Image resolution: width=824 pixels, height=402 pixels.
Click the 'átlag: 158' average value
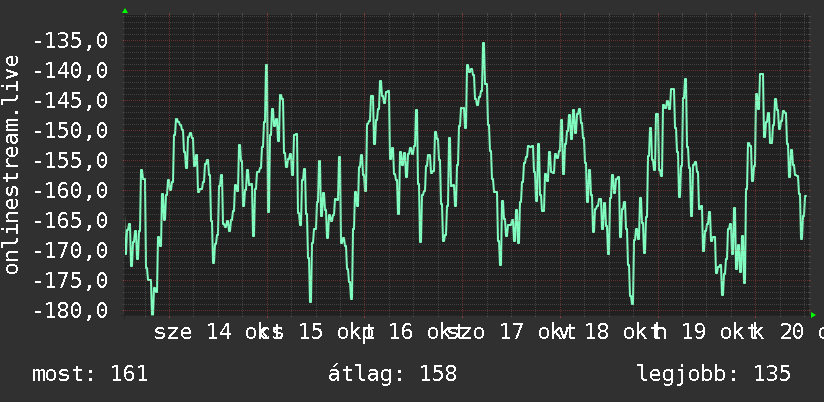pyautogui.click(x=393, y=374)
